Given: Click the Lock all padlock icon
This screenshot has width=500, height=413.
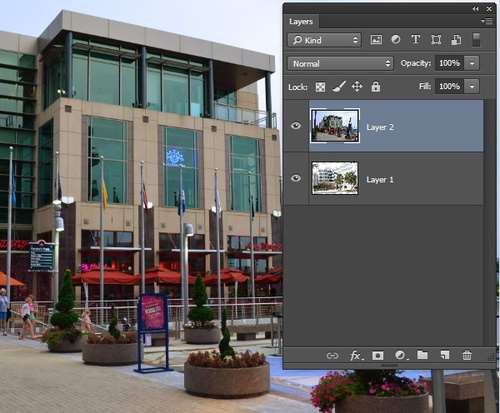Looking at the screenshot, I should tap(376, 87).
